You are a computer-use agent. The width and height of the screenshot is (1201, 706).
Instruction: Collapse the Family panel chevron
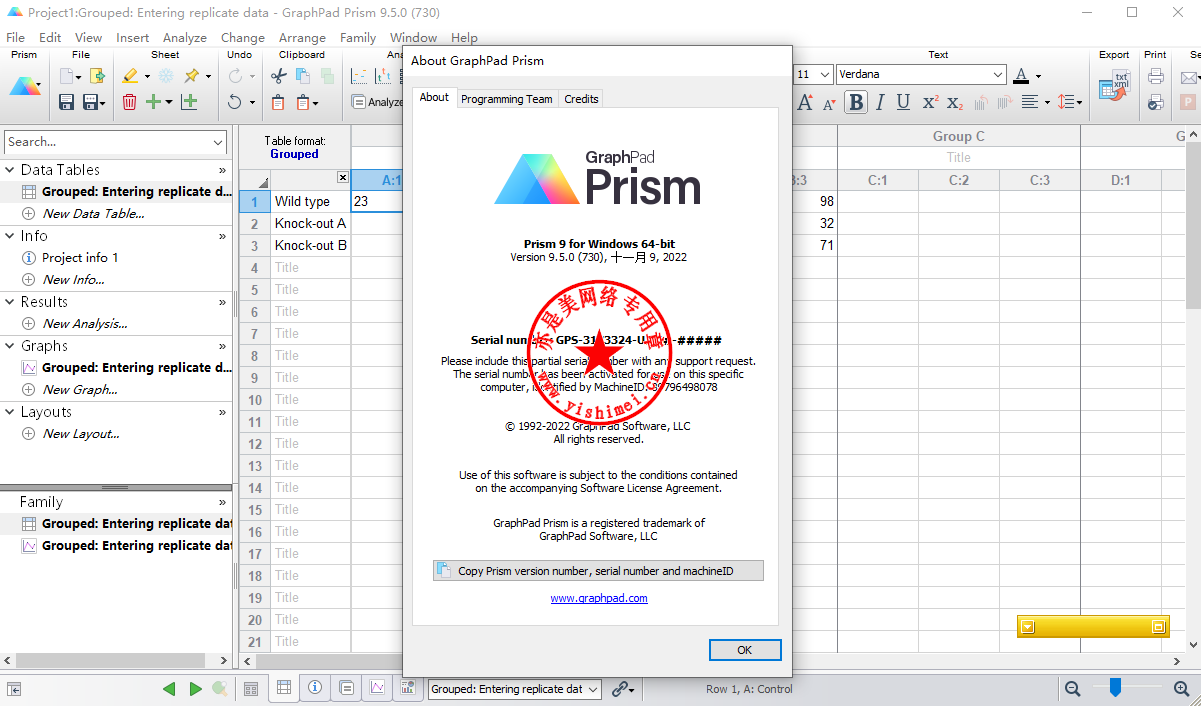[222, 502]
